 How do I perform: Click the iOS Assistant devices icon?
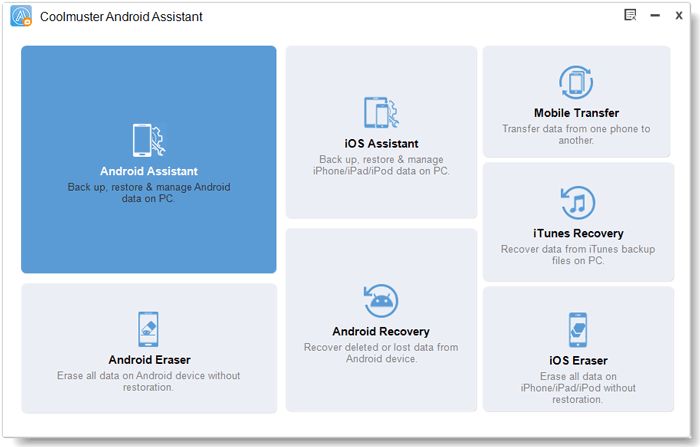click(381, 113)
